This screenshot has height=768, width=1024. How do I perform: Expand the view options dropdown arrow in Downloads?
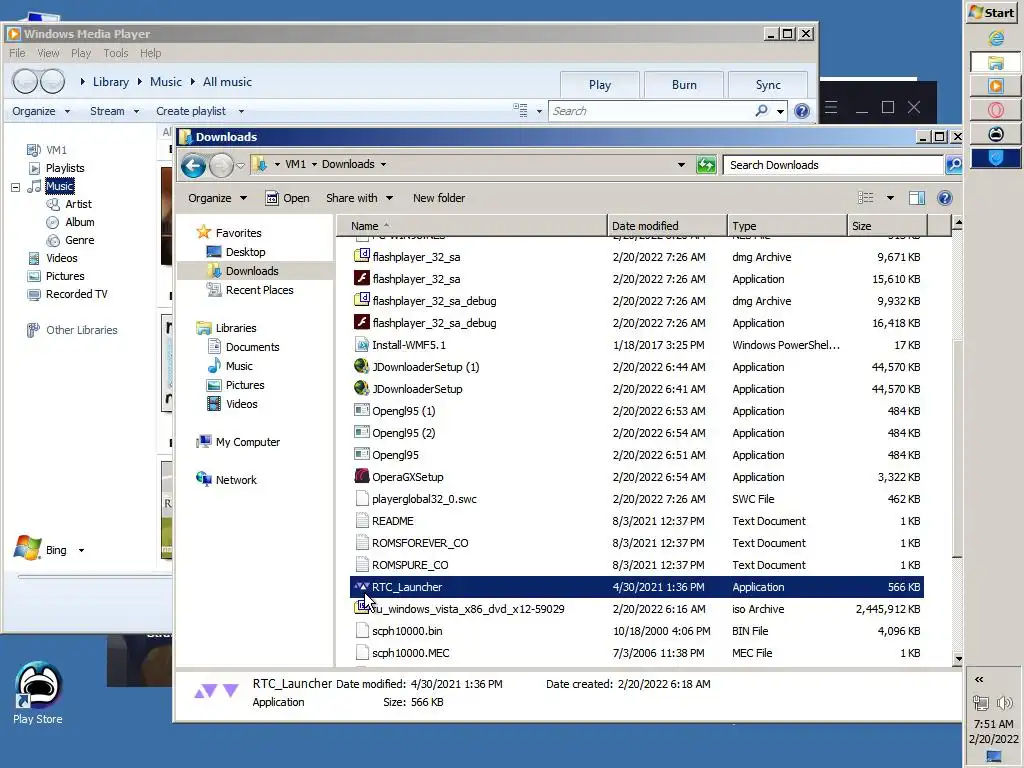[889, 198]
